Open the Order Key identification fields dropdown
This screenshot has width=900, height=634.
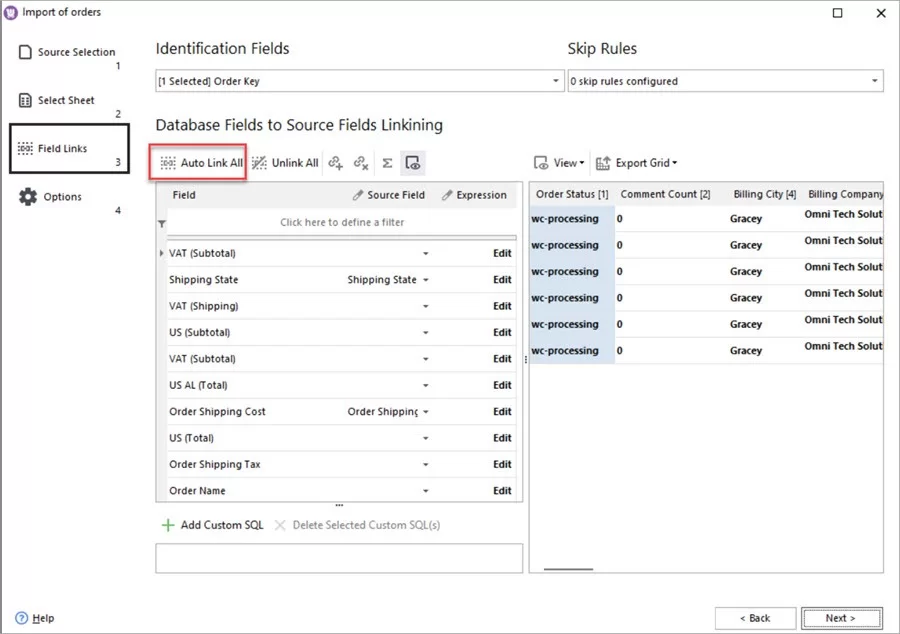click(x=554, y=80)
